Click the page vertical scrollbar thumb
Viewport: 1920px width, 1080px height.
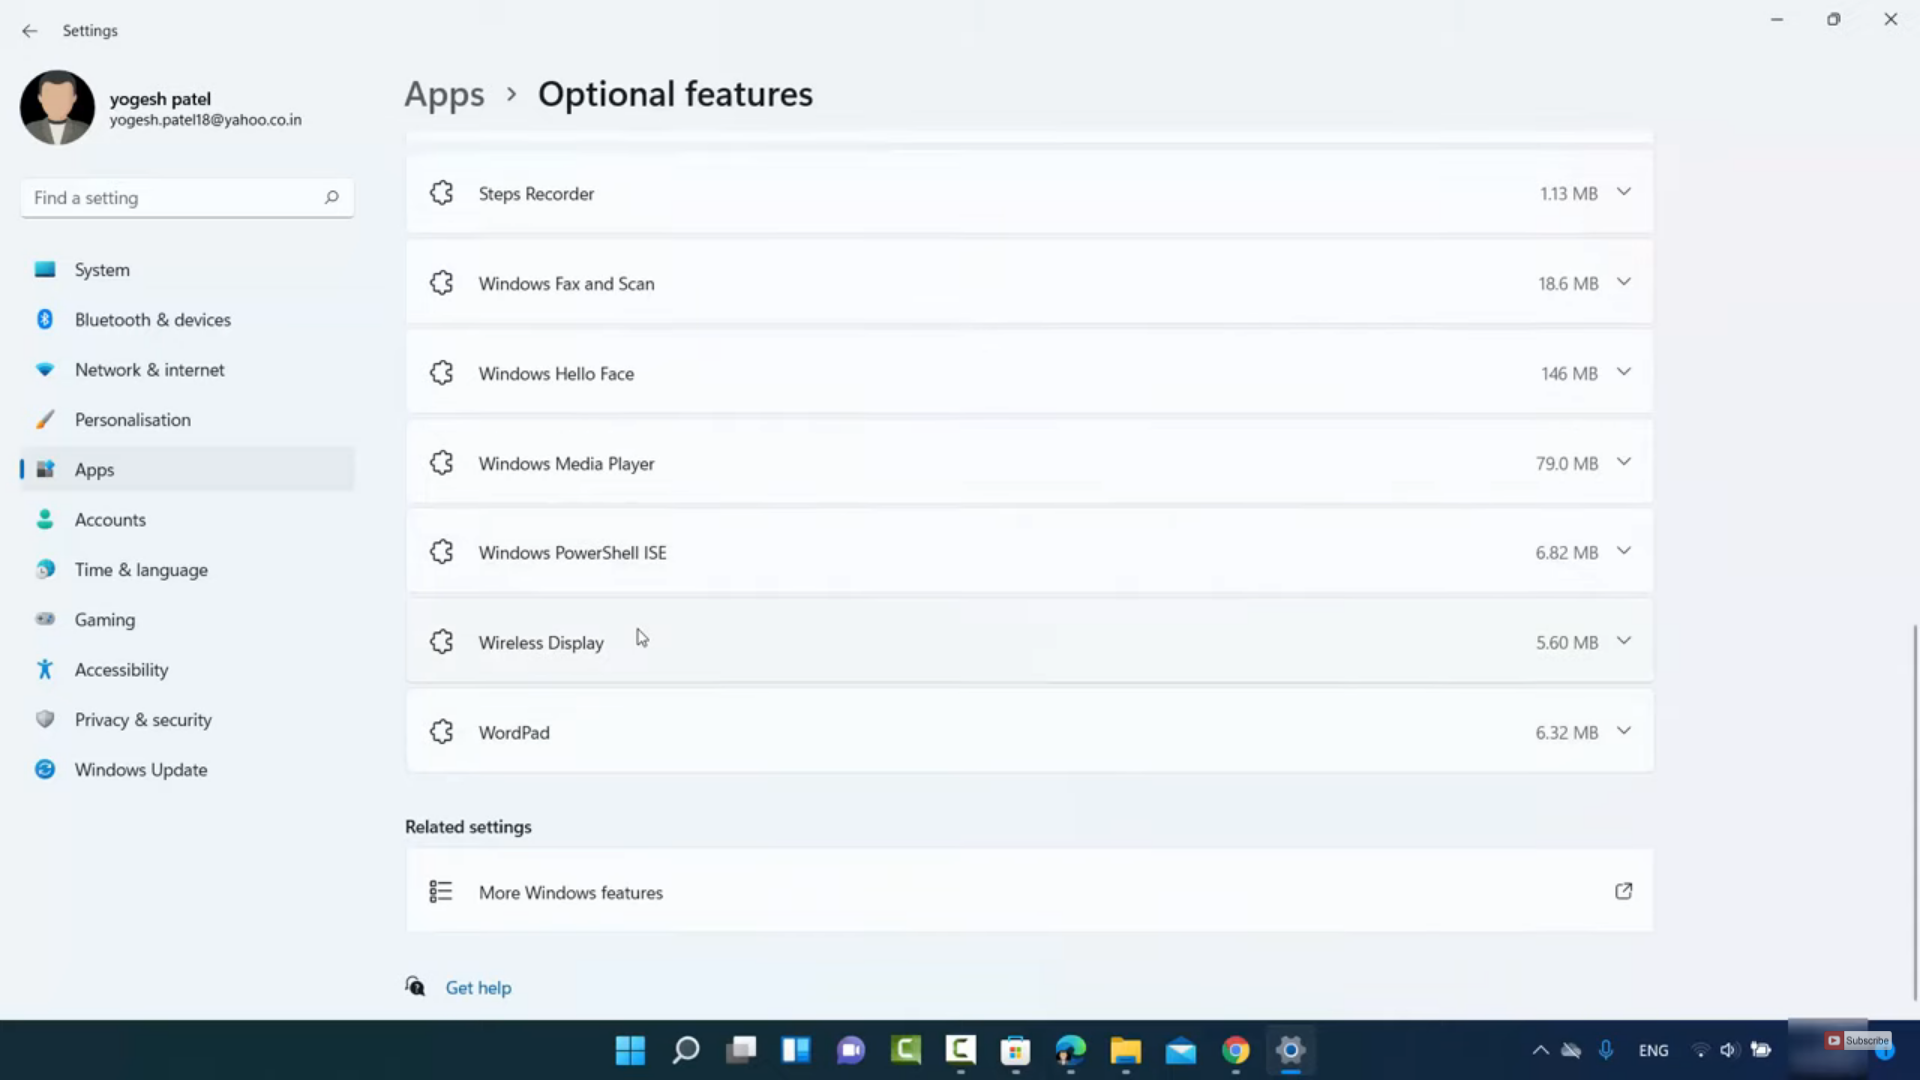pyautogui.click(x=1915, y=812)
